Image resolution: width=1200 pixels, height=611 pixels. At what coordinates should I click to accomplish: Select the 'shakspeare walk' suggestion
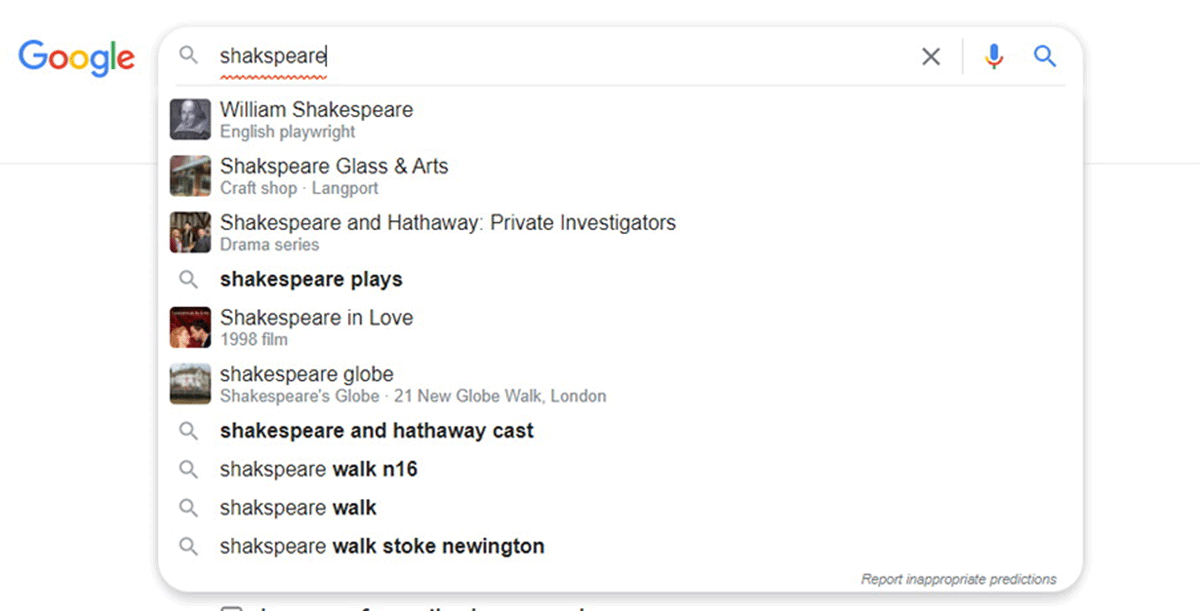(x=298, y=508)
